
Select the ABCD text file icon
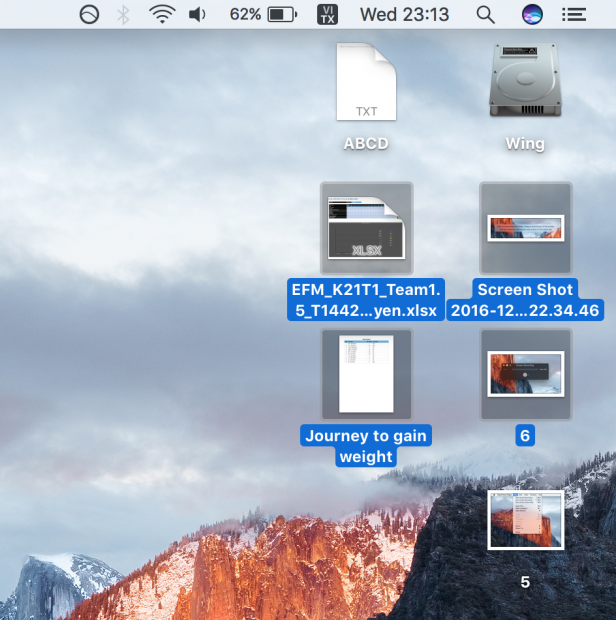tap(366, 83)
